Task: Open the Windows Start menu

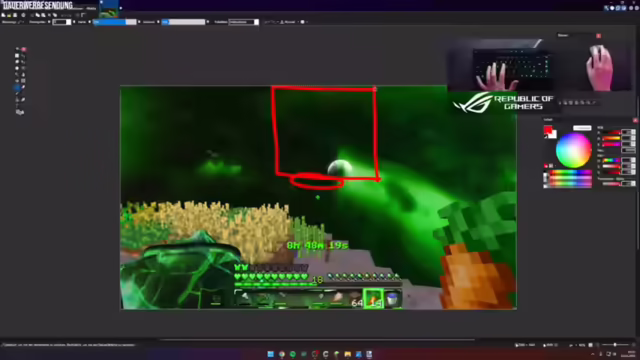Action: [271, 354]
